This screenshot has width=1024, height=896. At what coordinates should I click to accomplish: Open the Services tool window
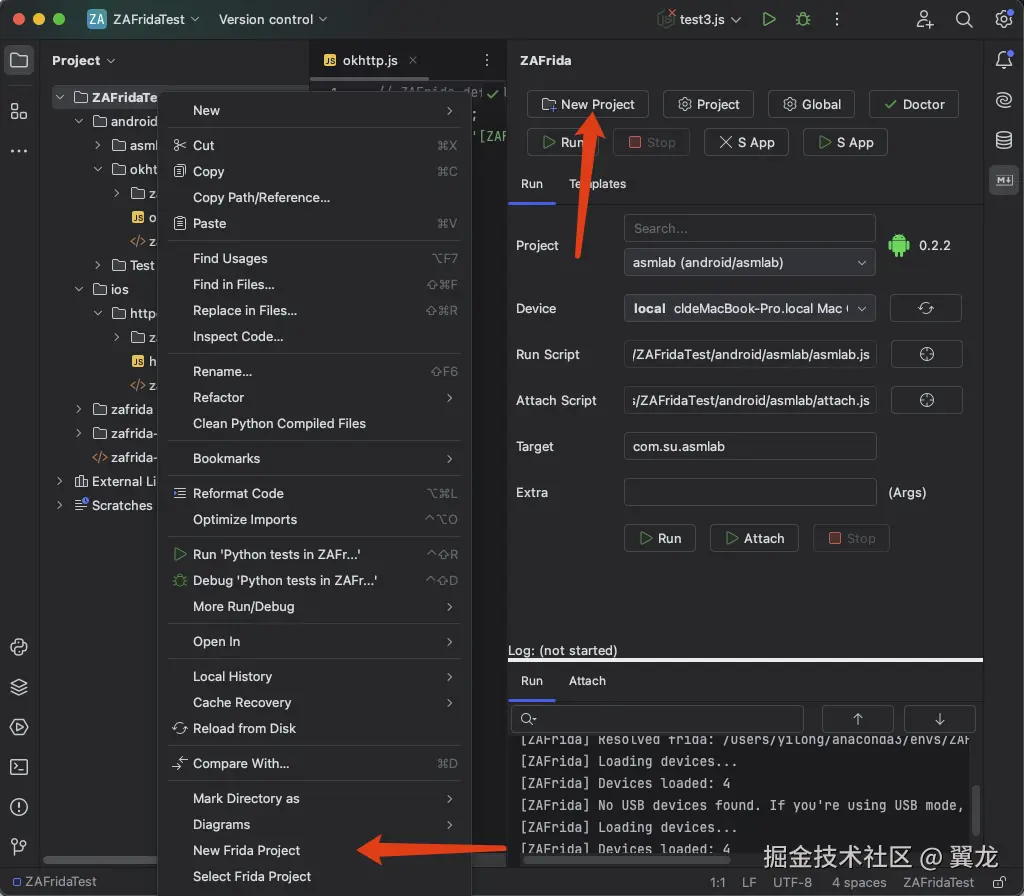tap(19, 727)
